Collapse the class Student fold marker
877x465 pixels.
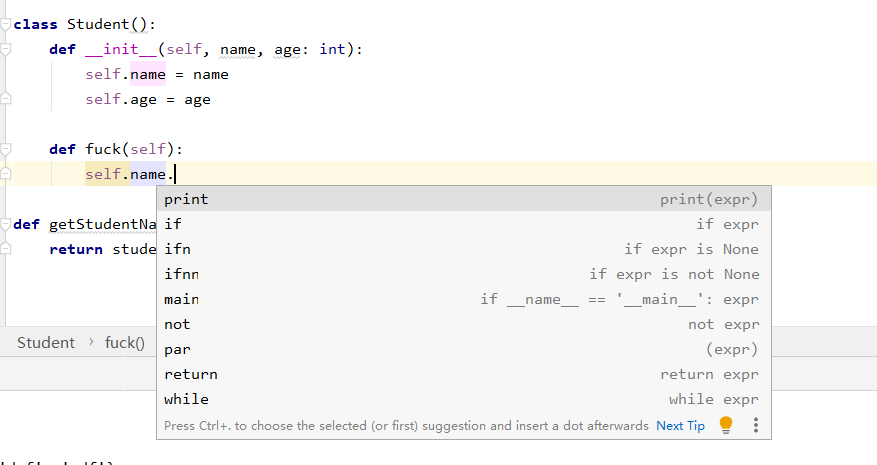[6, 24]
